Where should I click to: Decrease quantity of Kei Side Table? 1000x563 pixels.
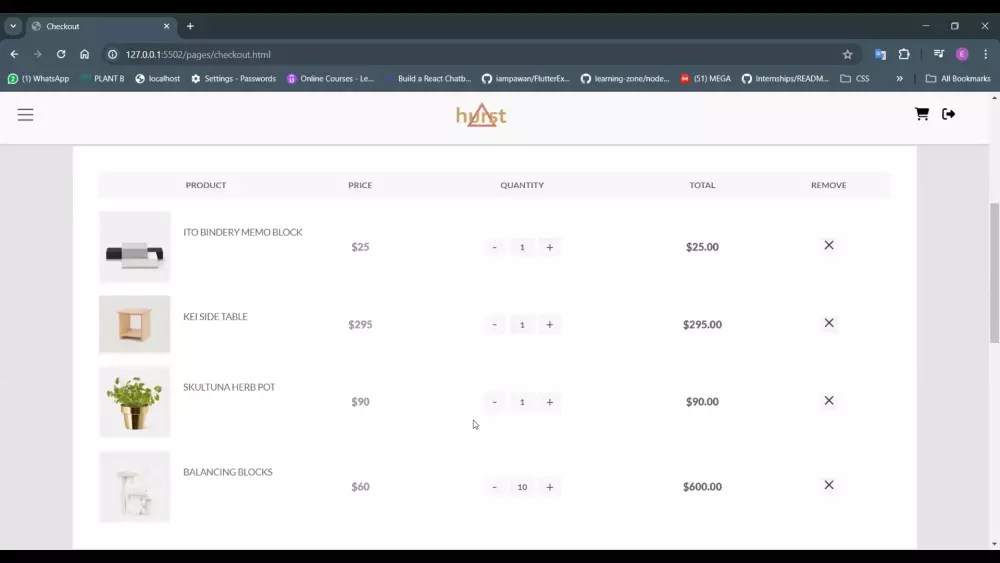[494, 325]
